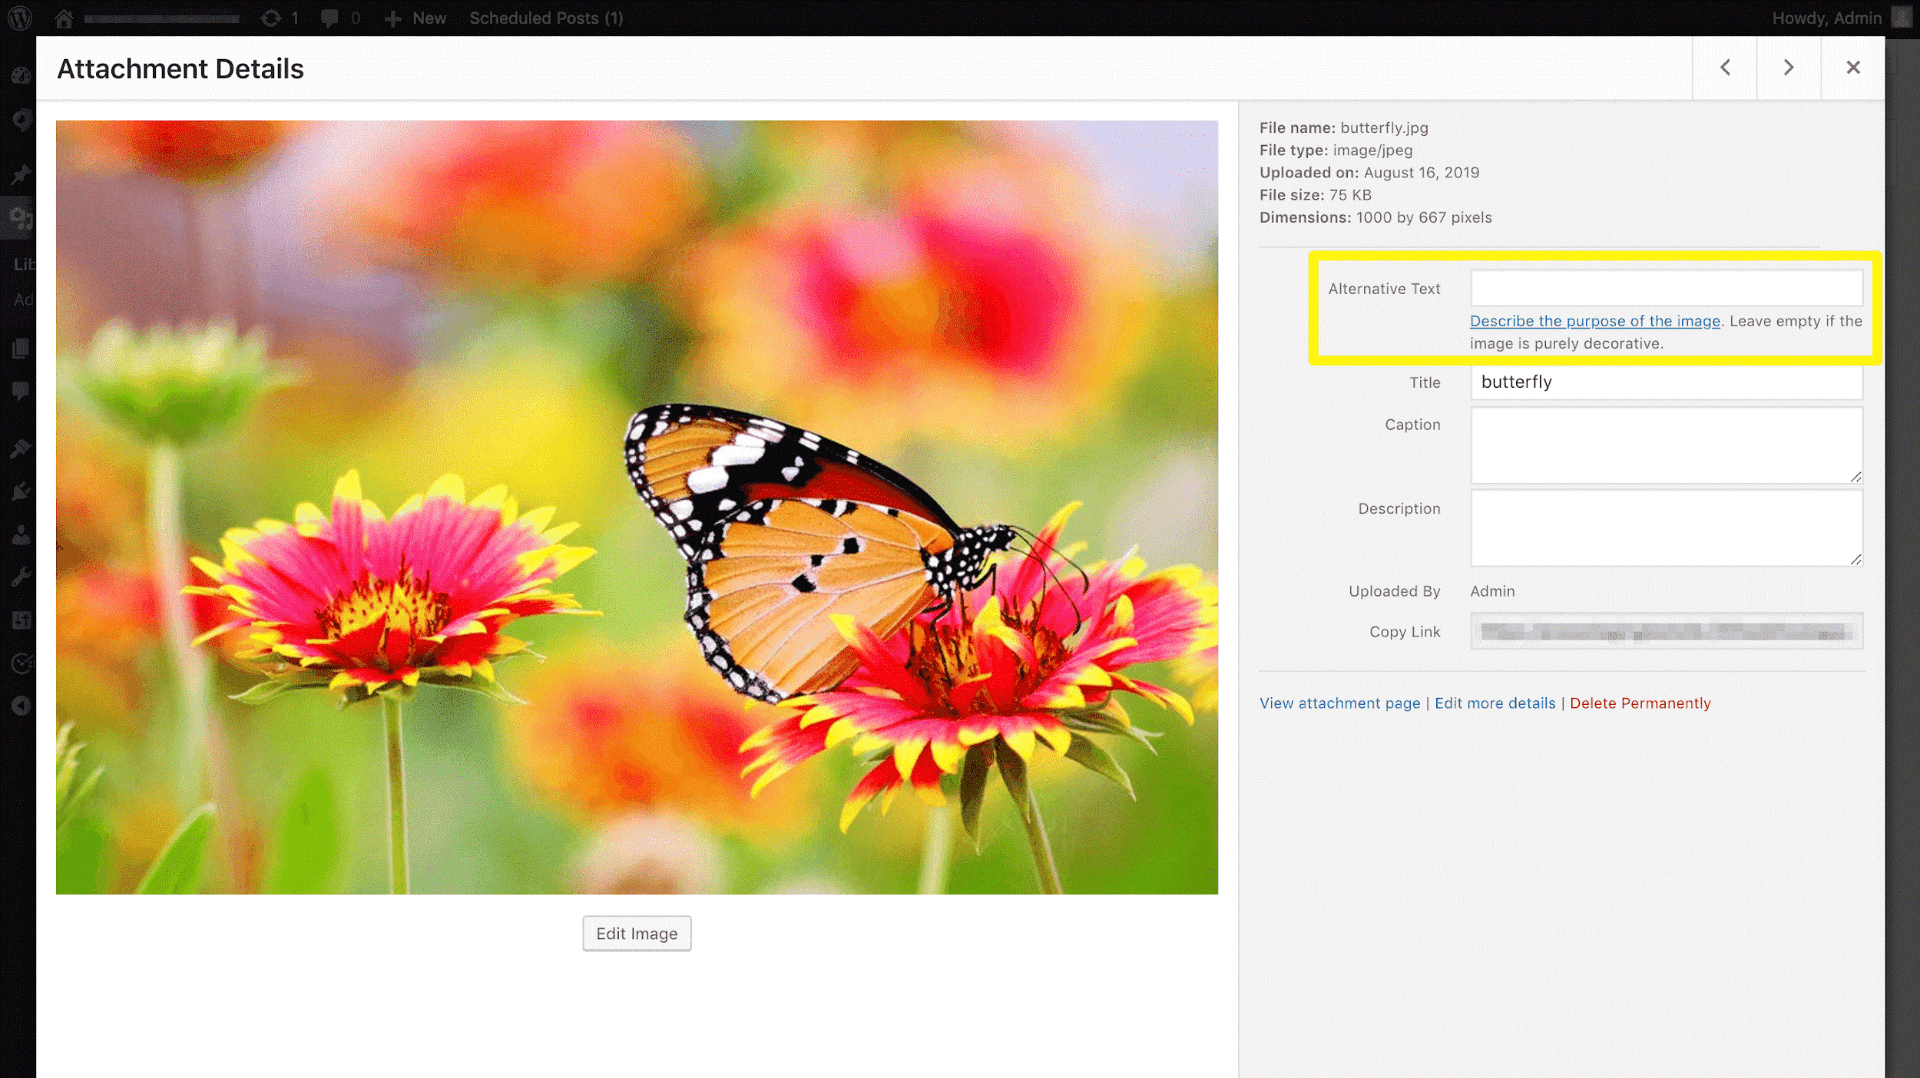Click Edit more details link
Screen dimensions: 1920x1078
[1494, 703]
